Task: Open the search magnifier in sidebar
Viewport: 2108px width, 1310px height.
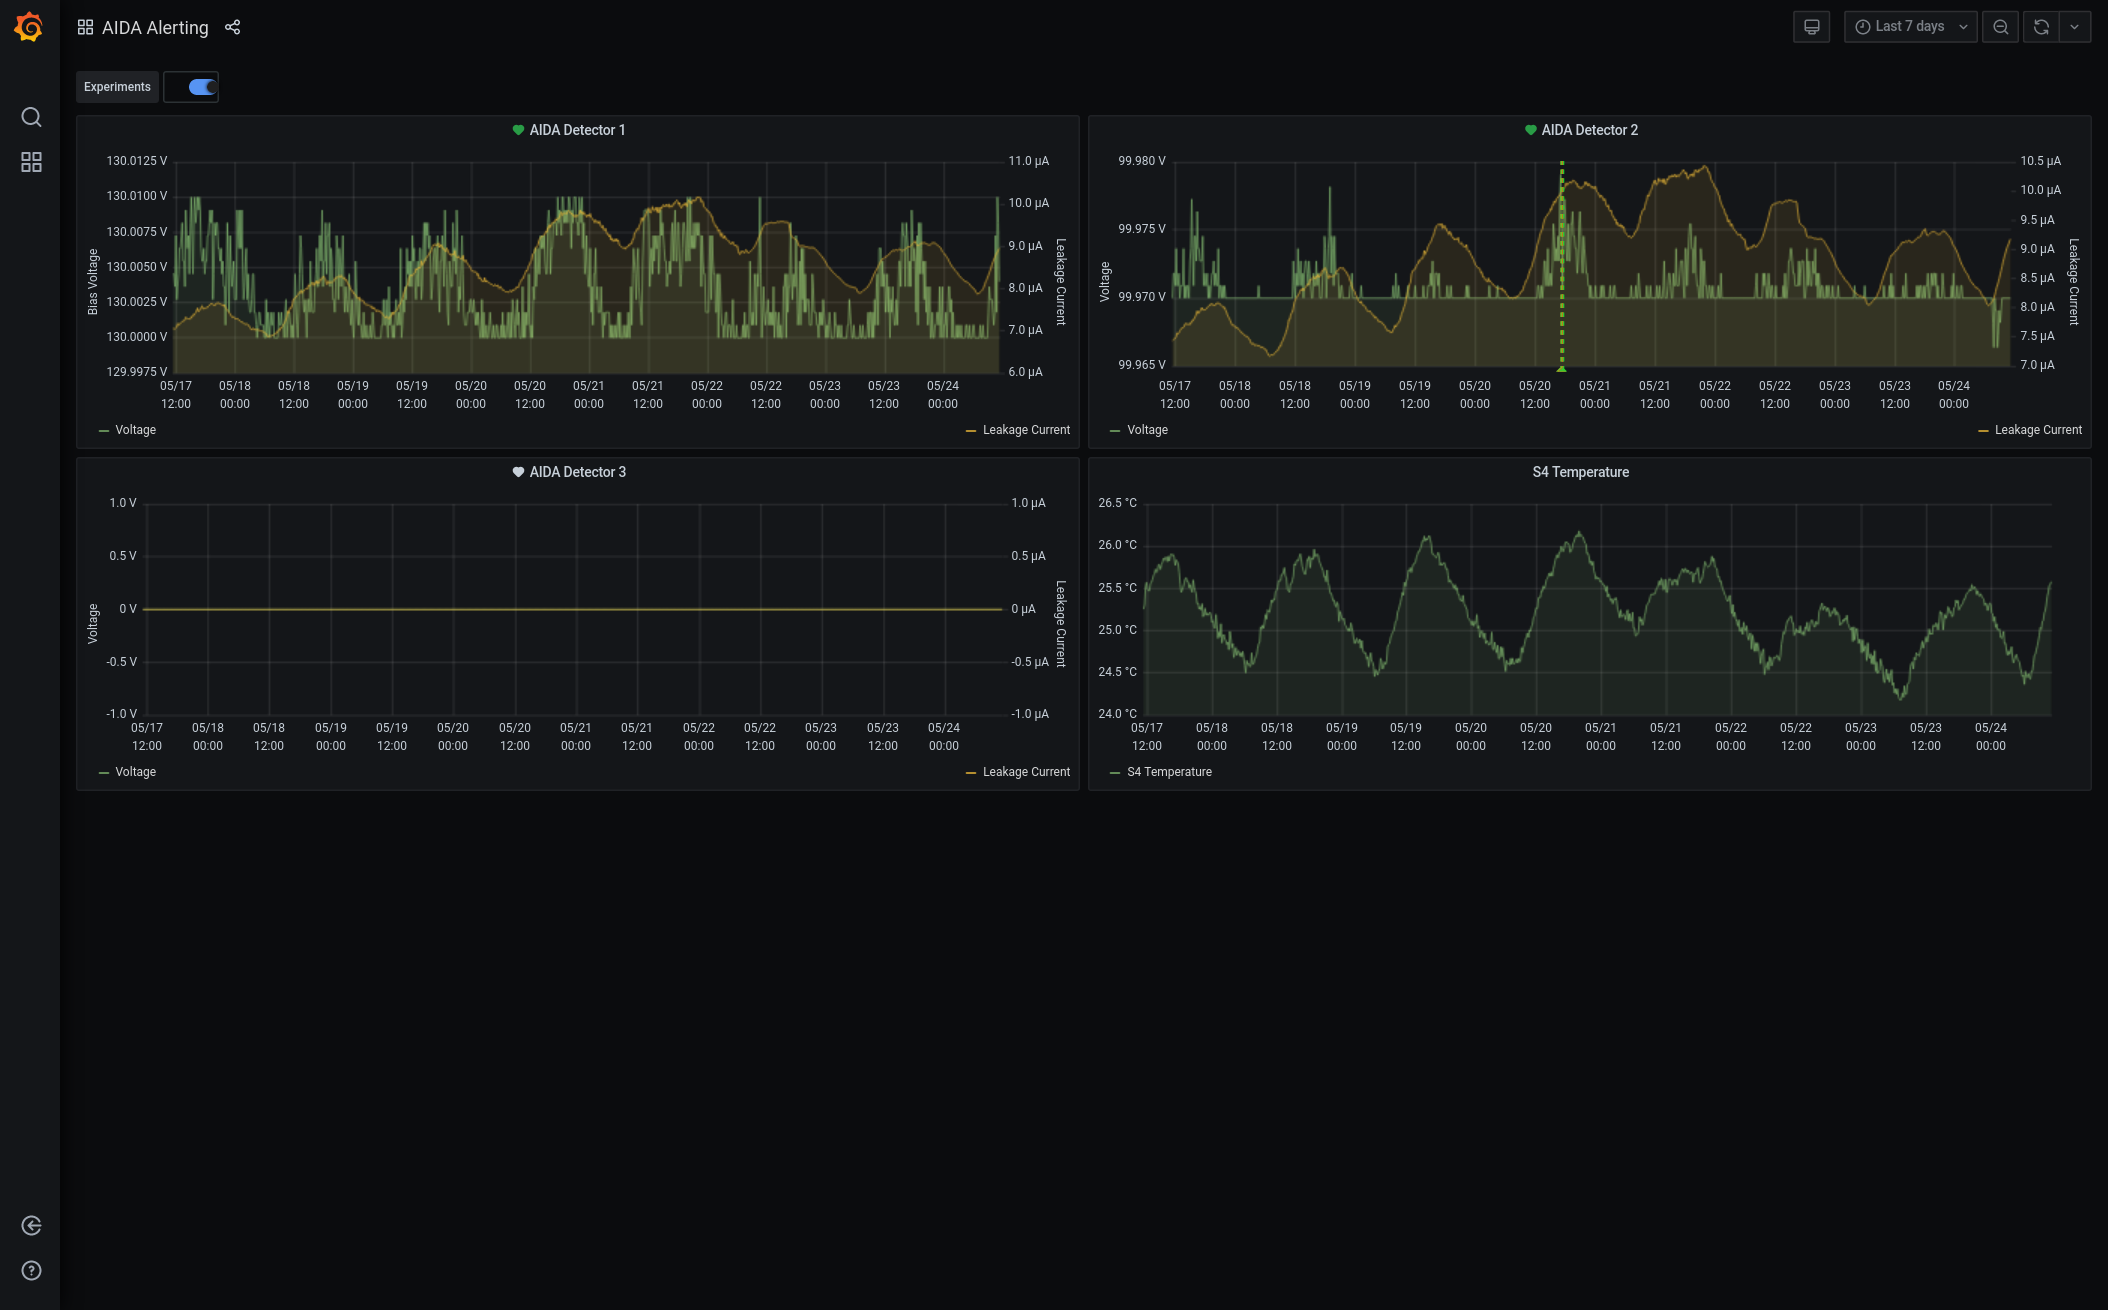Action: pyautogui.click(x=31, y=117)
